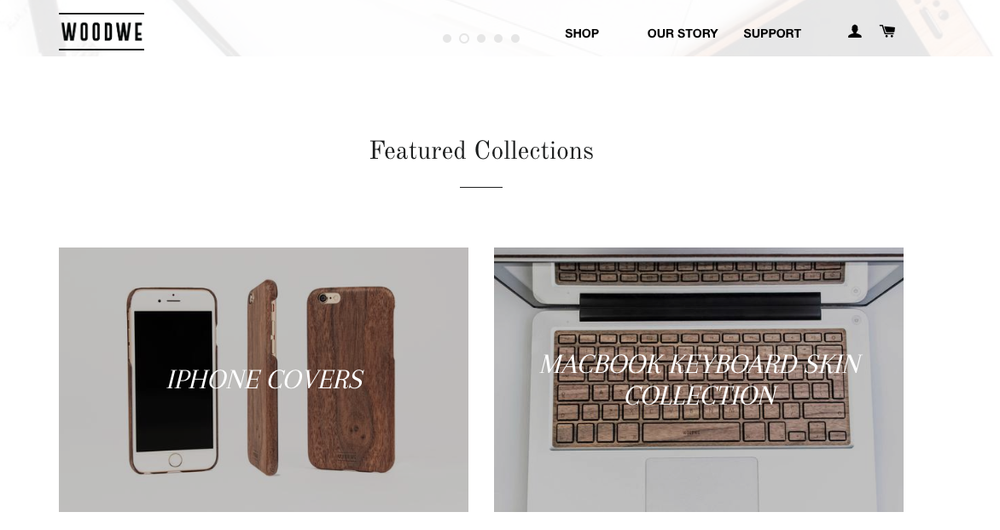Select the first slideshow dot
Viewport: 1000px width, 530px height.
point(447,38)
